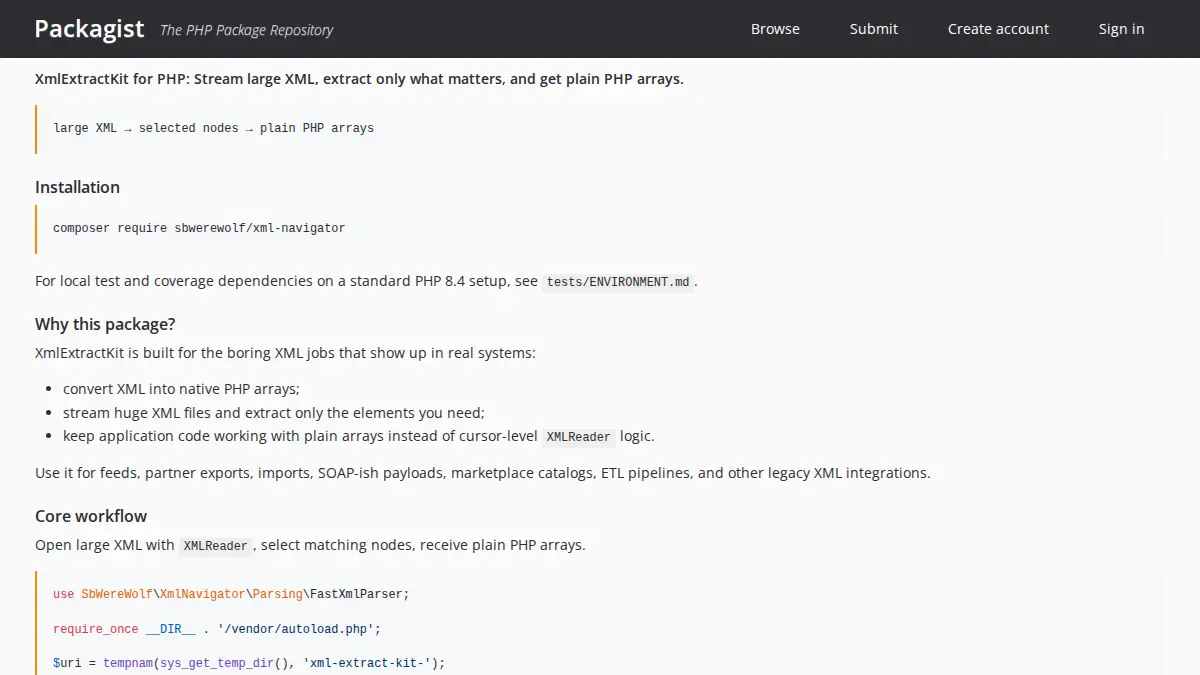This screenshot has width=1200, height=675.
Task: Click the 'Core workflow' heading
Action: pos(90,515)
